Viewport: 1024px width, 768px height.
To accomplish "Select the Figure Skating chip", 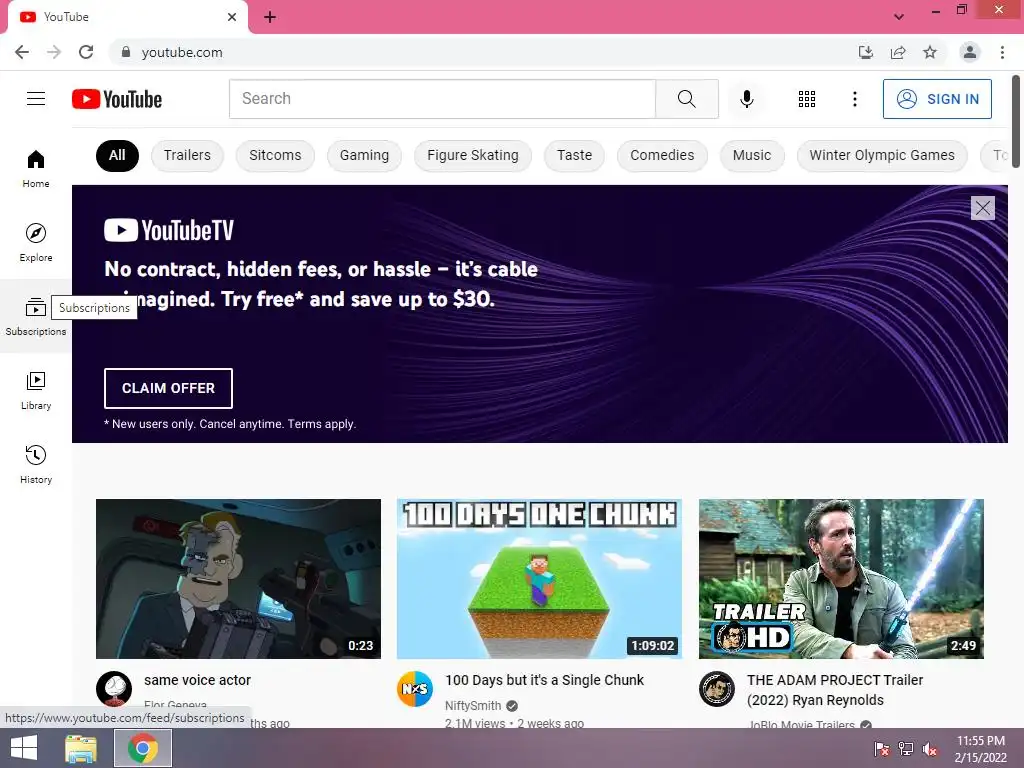I will tap(473, 155).
